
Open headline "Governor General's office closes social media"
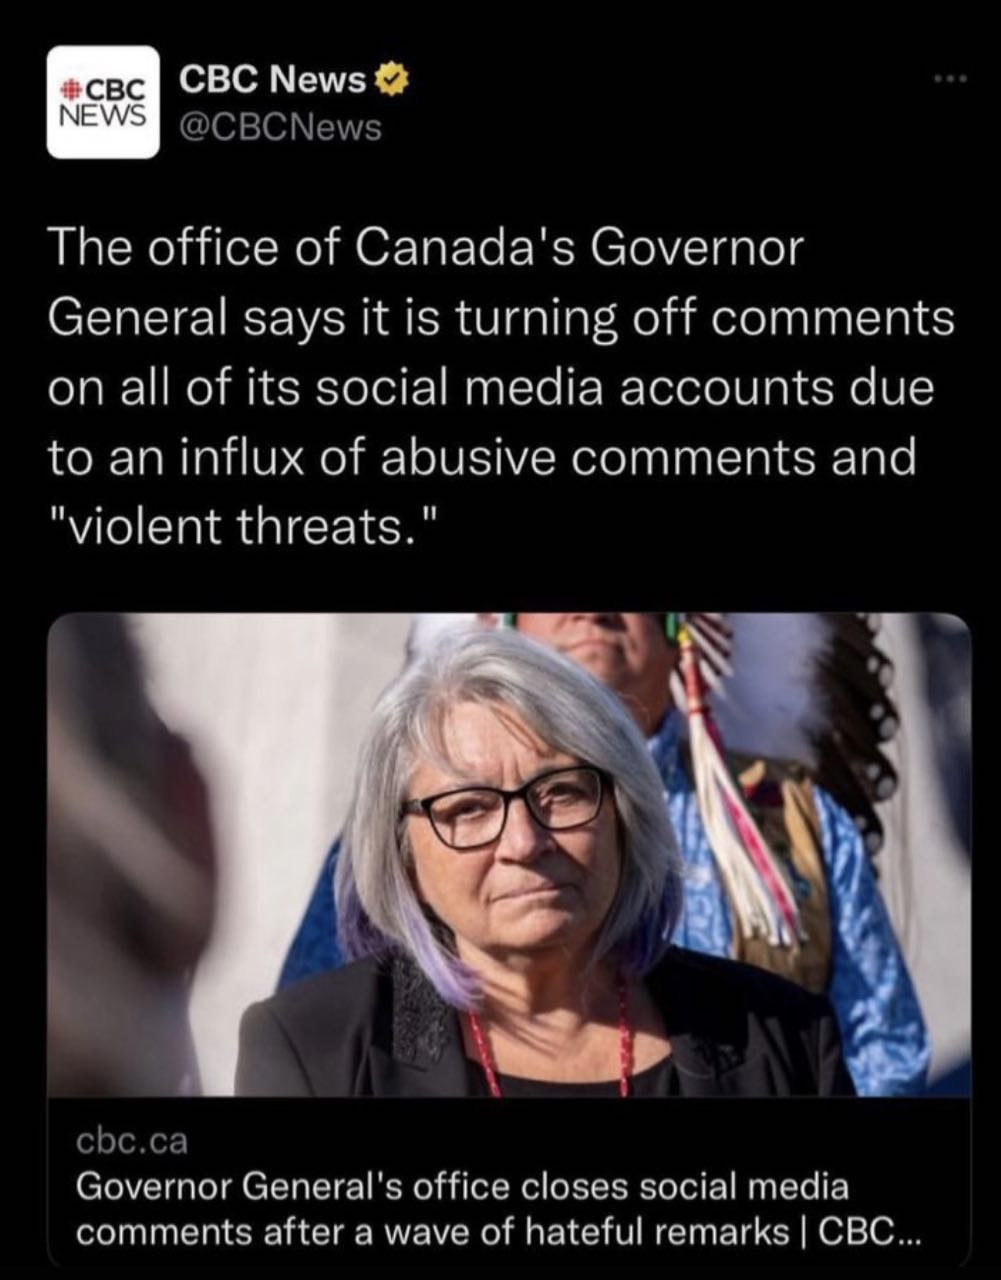[x=462, y=1186]
